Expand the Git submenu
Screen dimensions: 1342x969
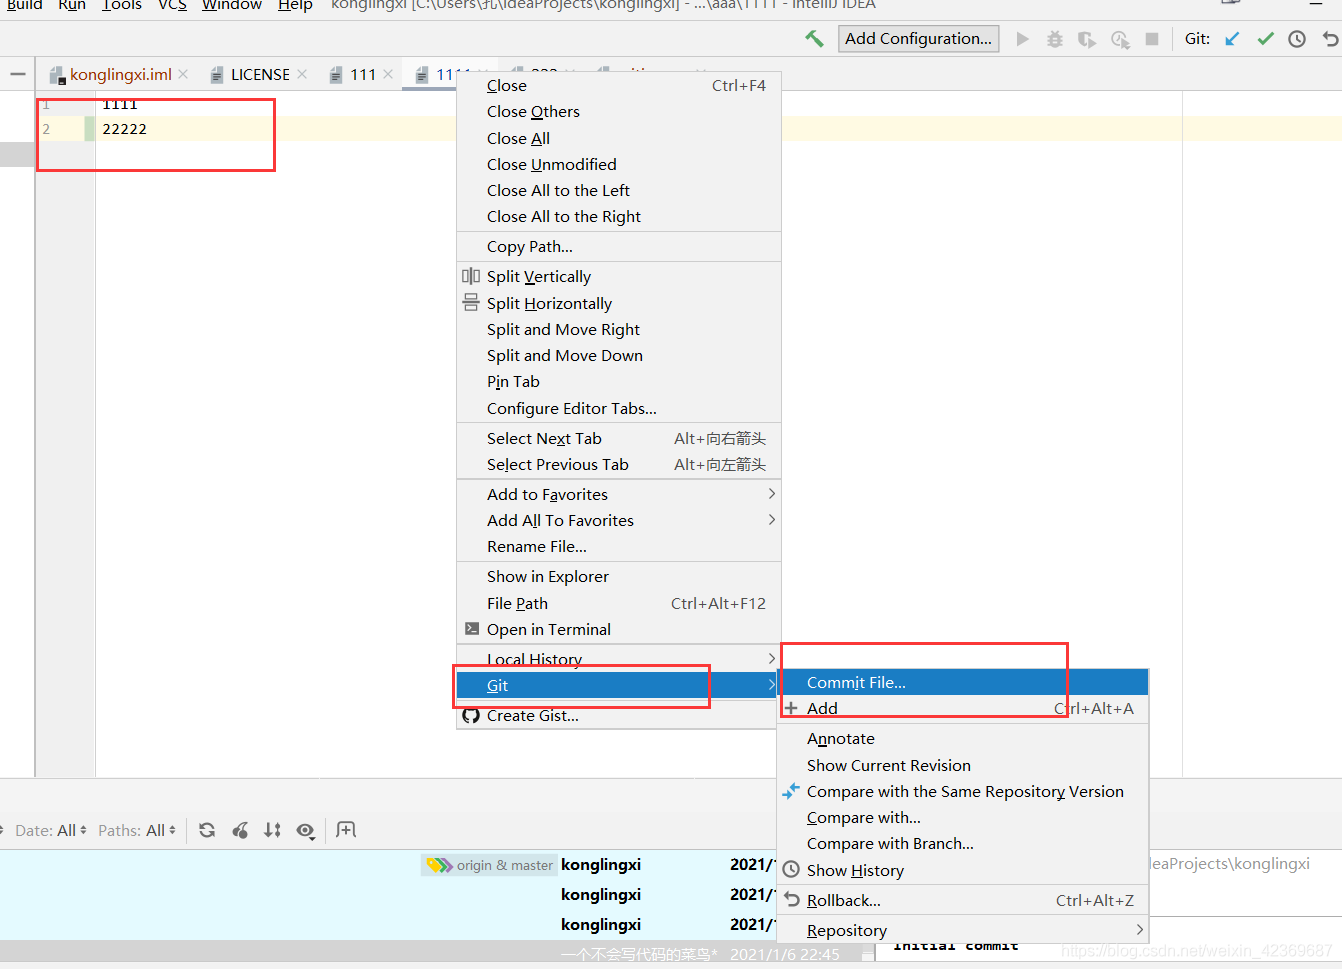click(x=618, y=685)
